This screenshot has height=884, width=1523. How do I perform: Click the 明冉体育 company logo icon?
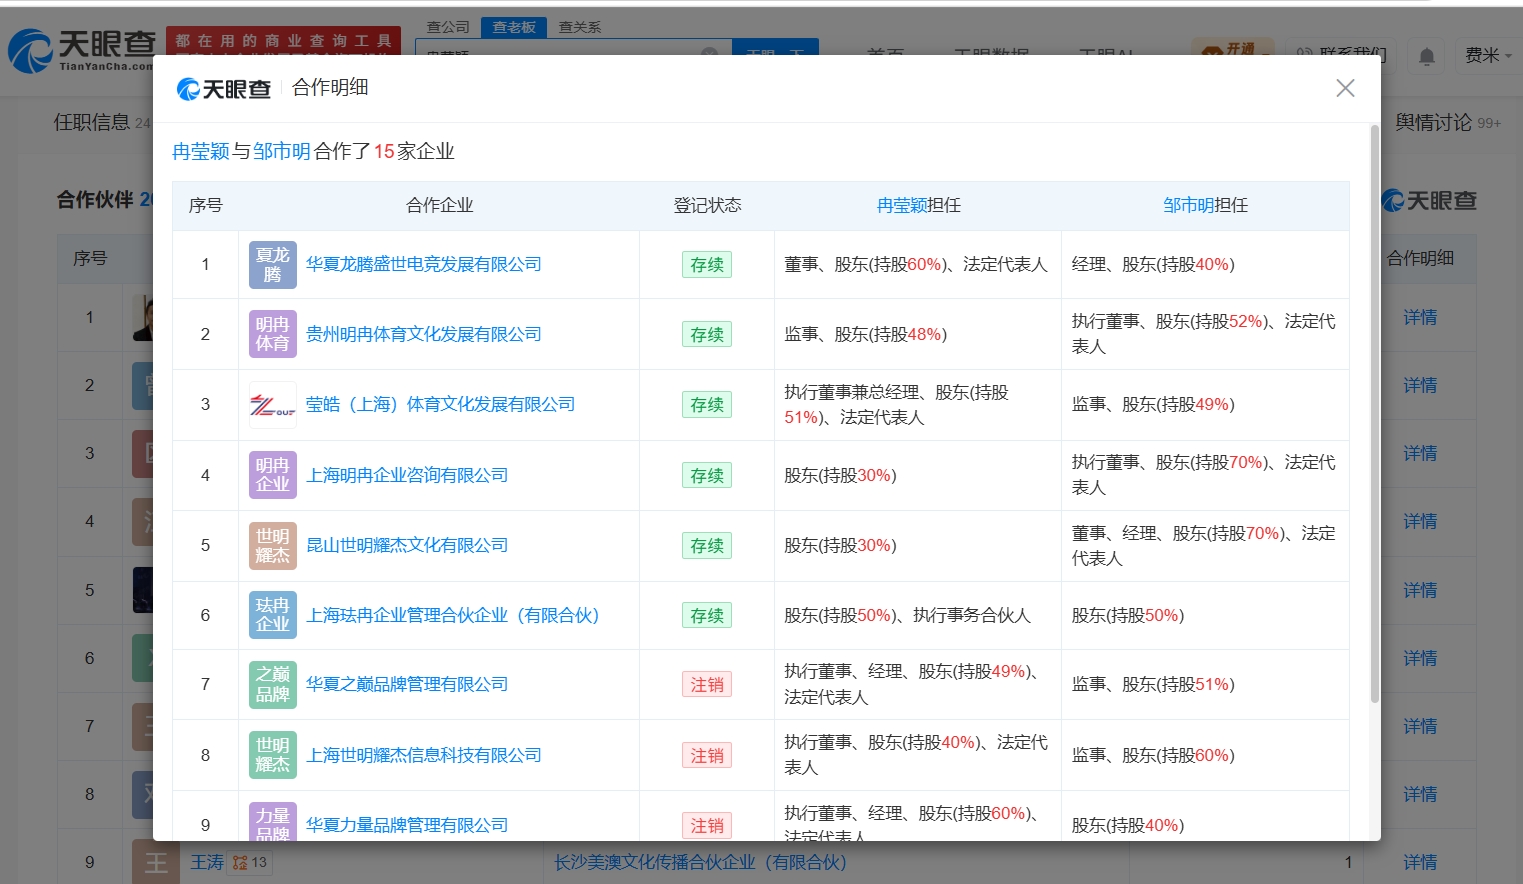[273, 334]
